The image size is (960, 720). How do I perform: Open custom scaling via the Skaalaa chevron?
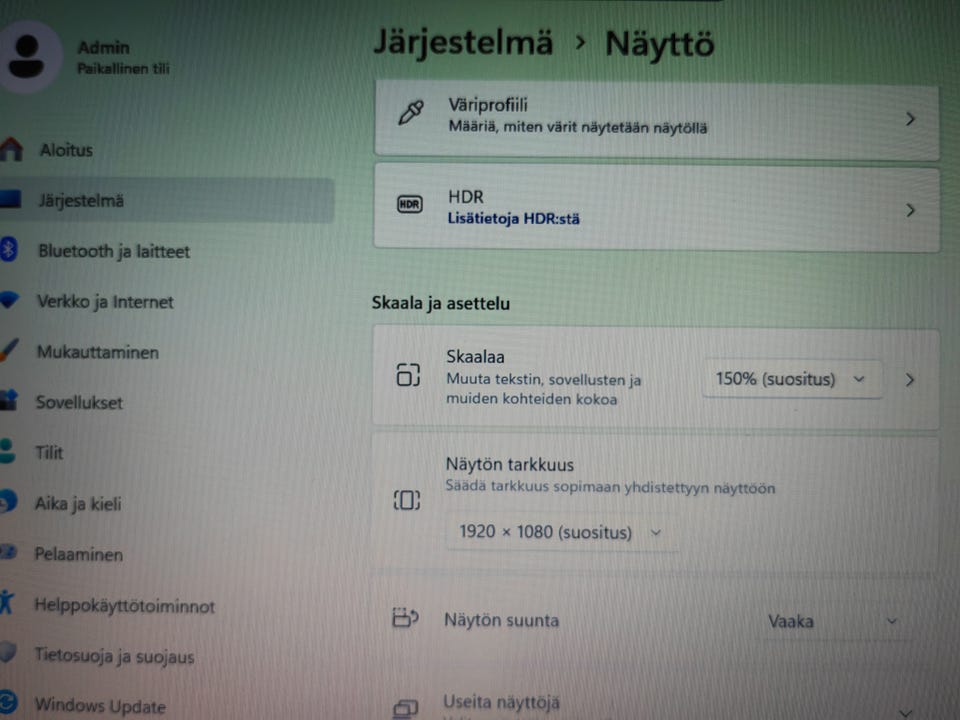[x=910, y=380]
